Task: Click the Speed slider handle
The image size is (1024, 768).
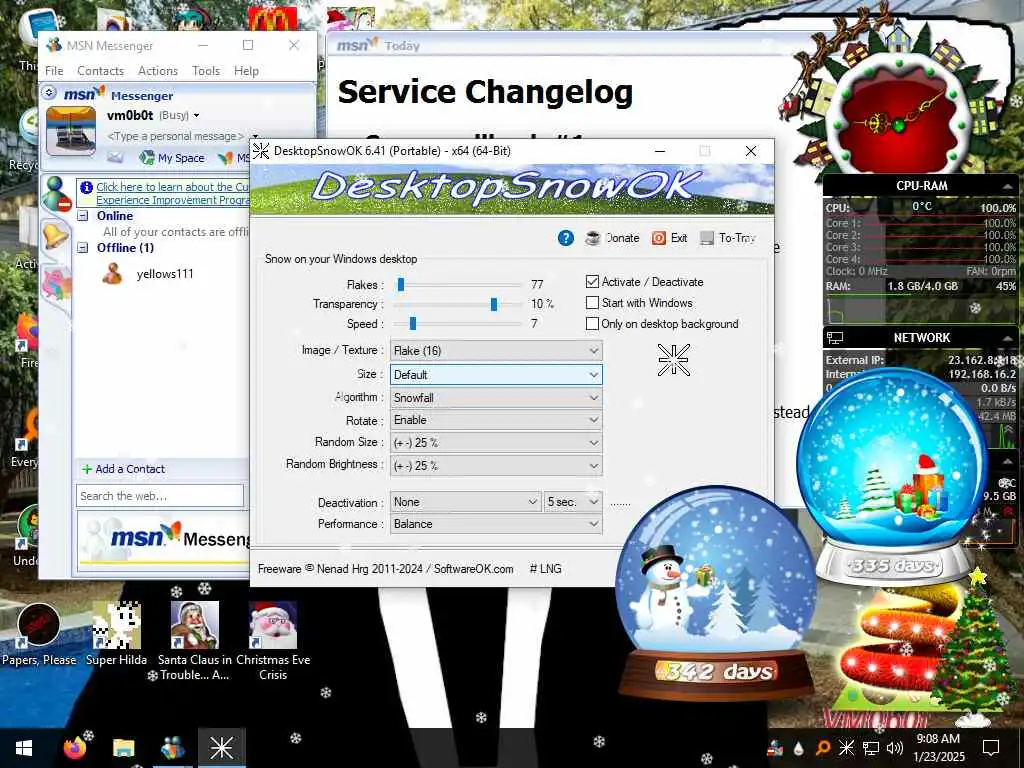Action: [x=413, y=323]
